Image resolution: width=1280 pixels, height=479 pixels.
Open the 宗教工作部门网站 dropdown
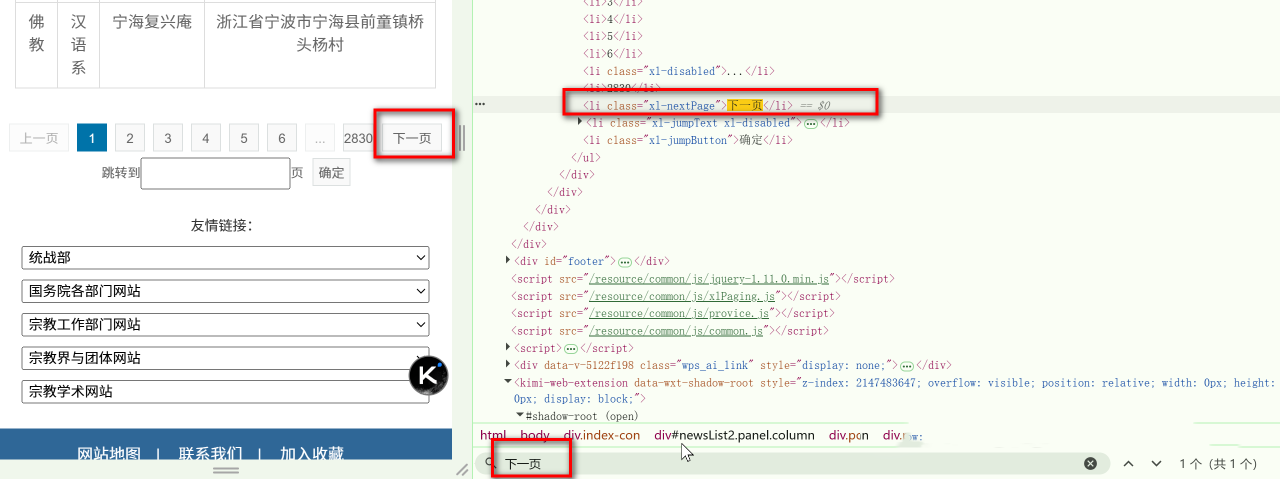click(225, 325)
